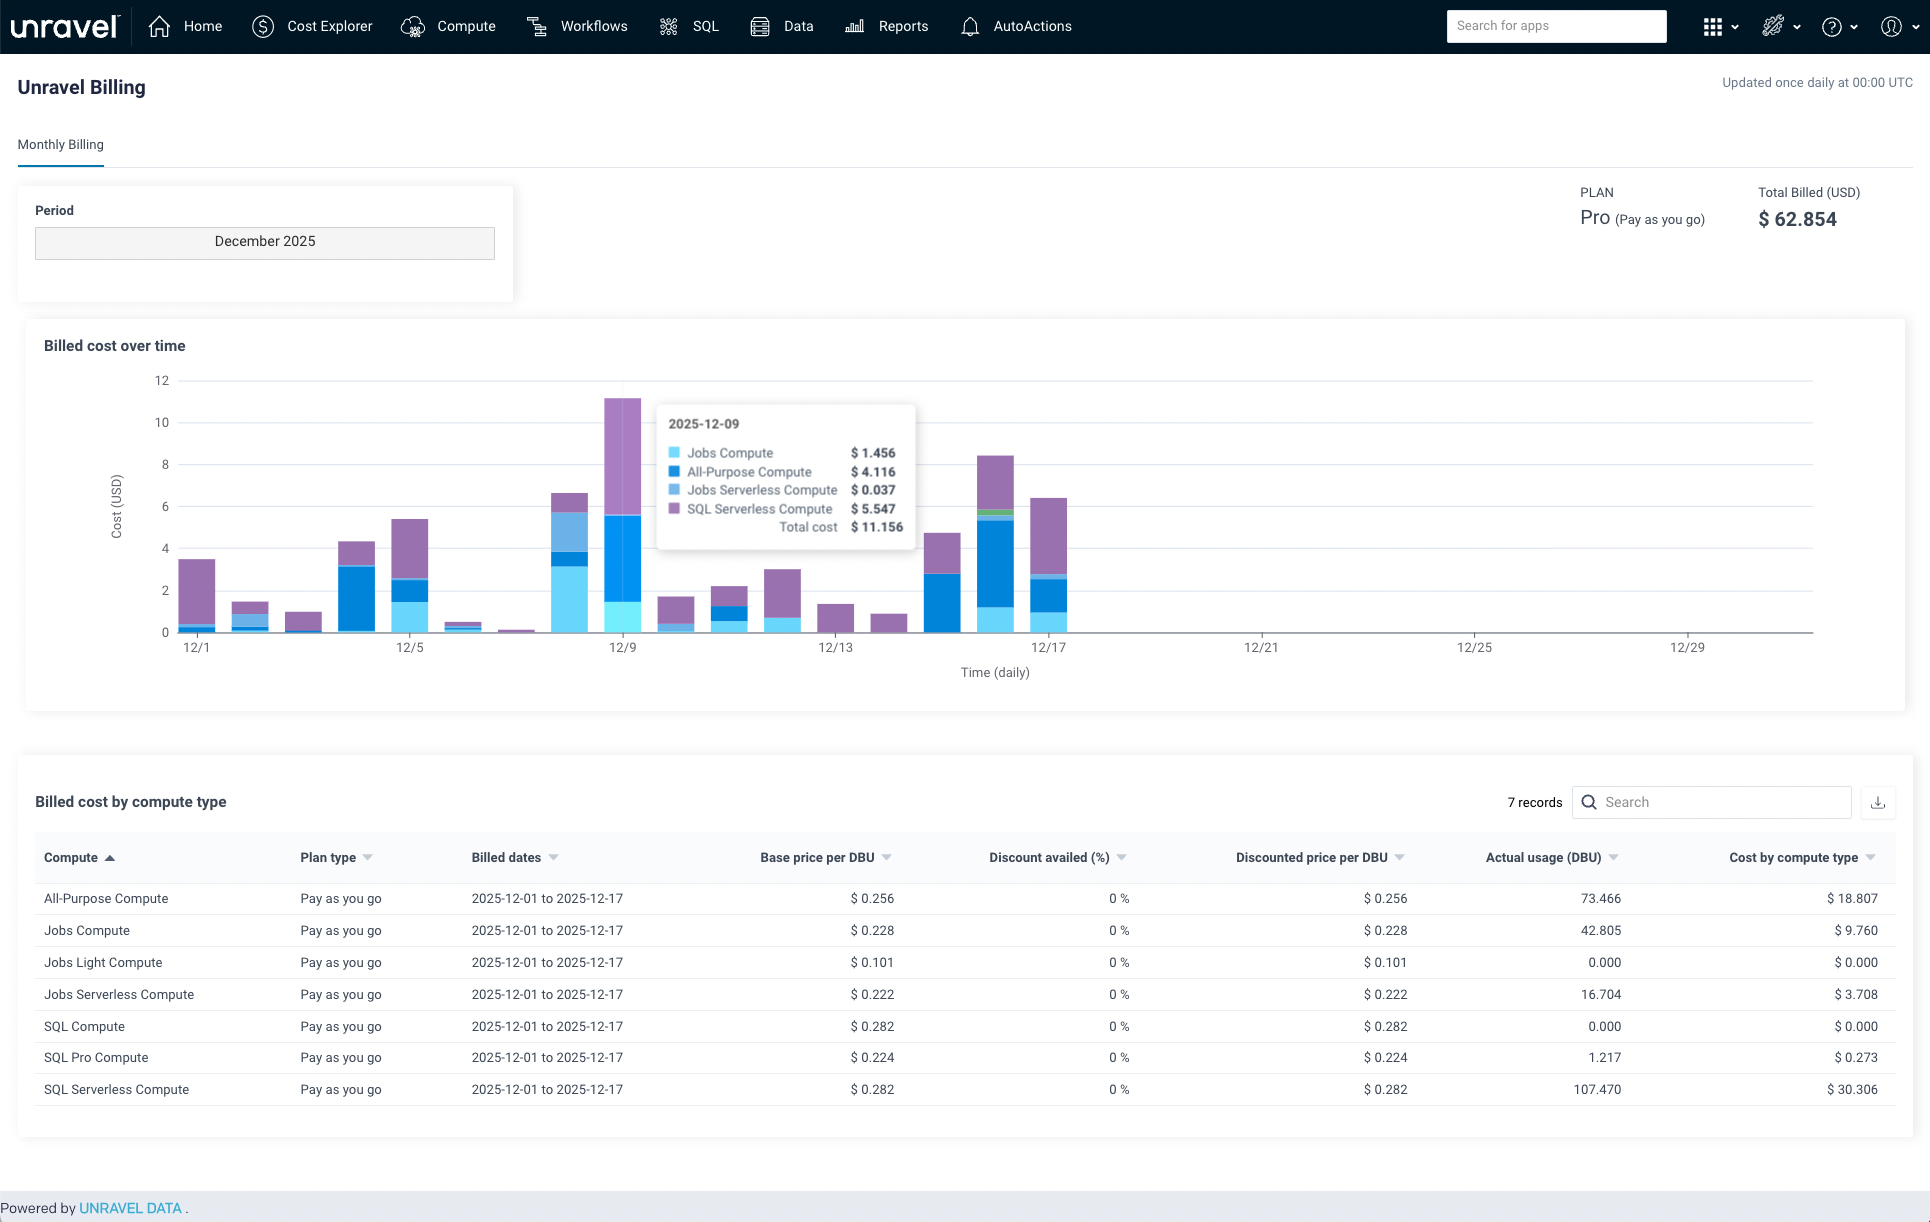This screenshot has height=1222, width=1930.
Task: Open Cost by compute type sort arrow
Action: point(1871,858)
